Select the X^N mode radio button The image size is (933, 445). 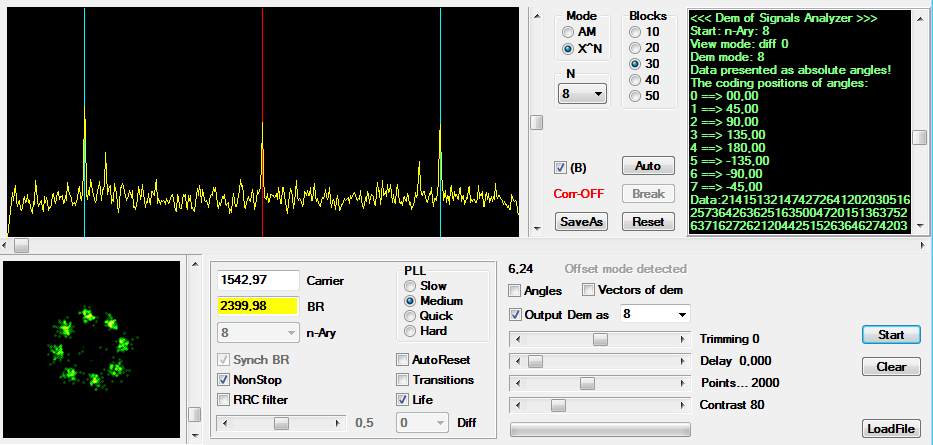tap(568, 49)
